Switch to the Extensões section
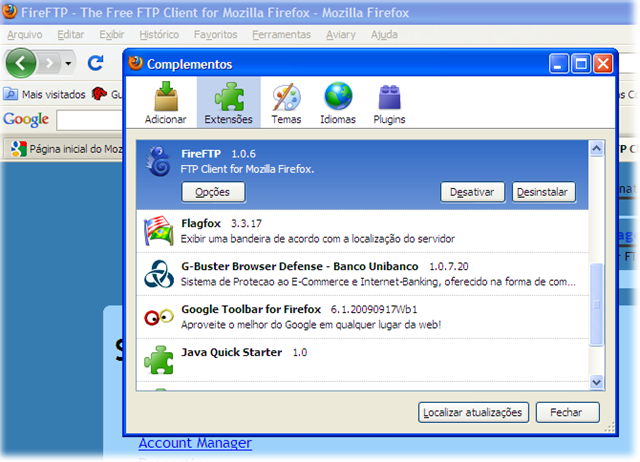640x462 pixels. click(229, 103)
